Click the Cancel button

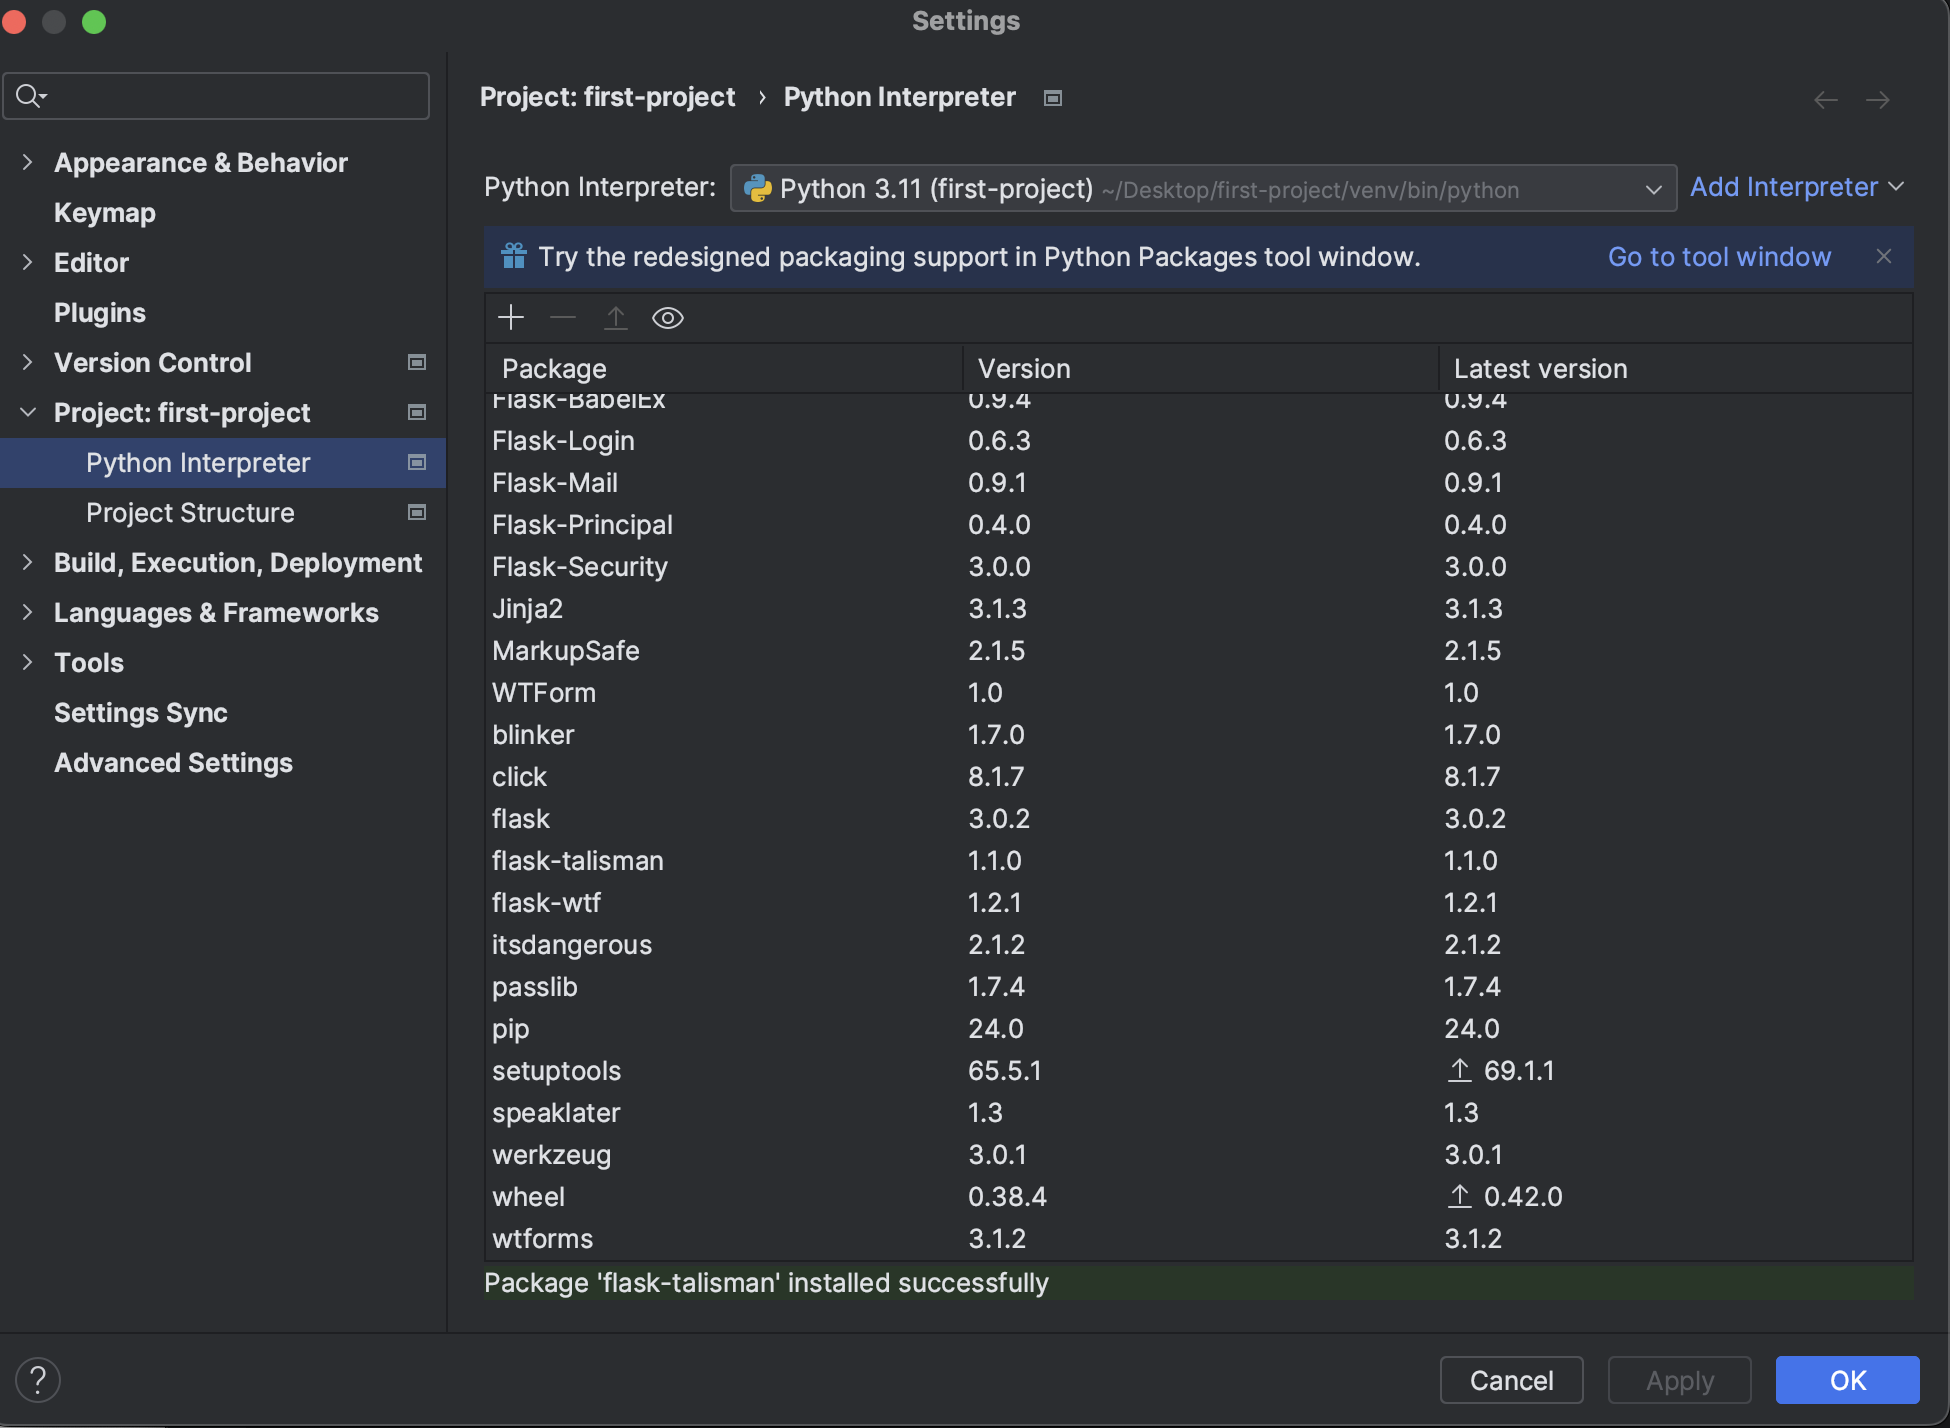(x=1512, y=1380)
